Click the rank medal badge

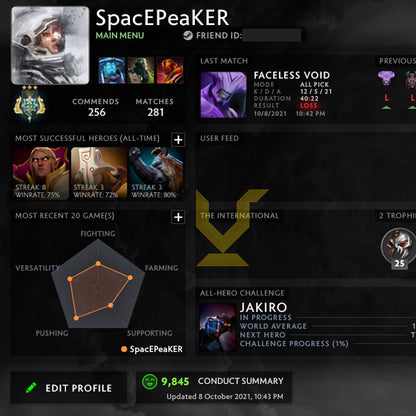tap(30, 104)
